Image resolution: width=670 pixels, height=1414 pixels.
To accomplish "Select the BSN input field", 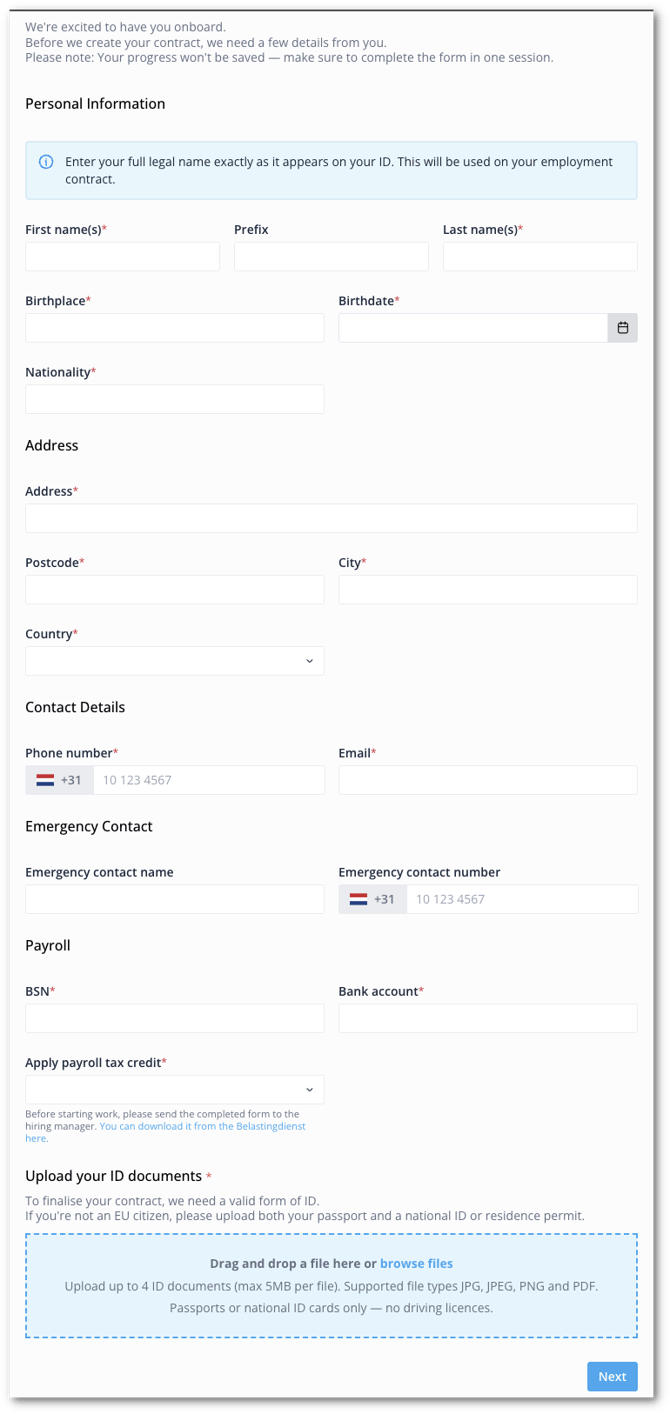I will 174,1018.
